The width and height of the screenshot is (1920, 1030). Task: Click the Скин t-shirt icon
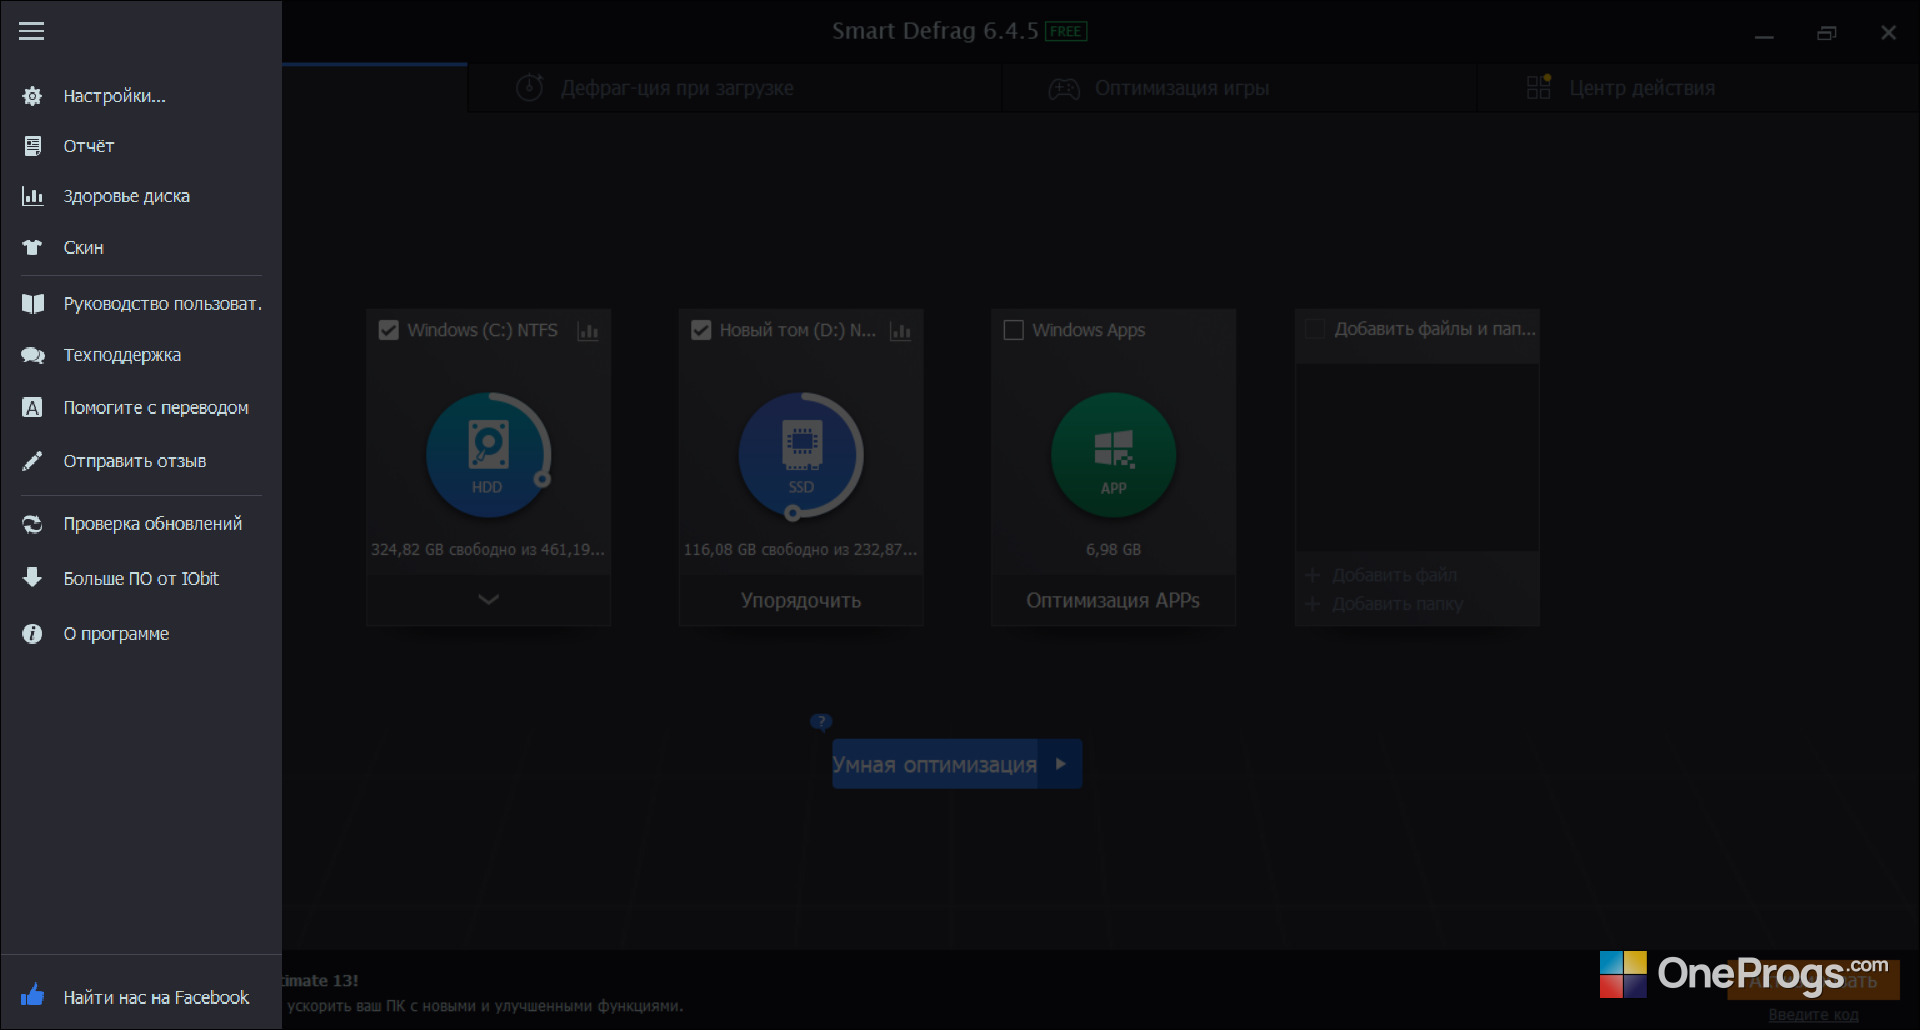coord(32,247)
